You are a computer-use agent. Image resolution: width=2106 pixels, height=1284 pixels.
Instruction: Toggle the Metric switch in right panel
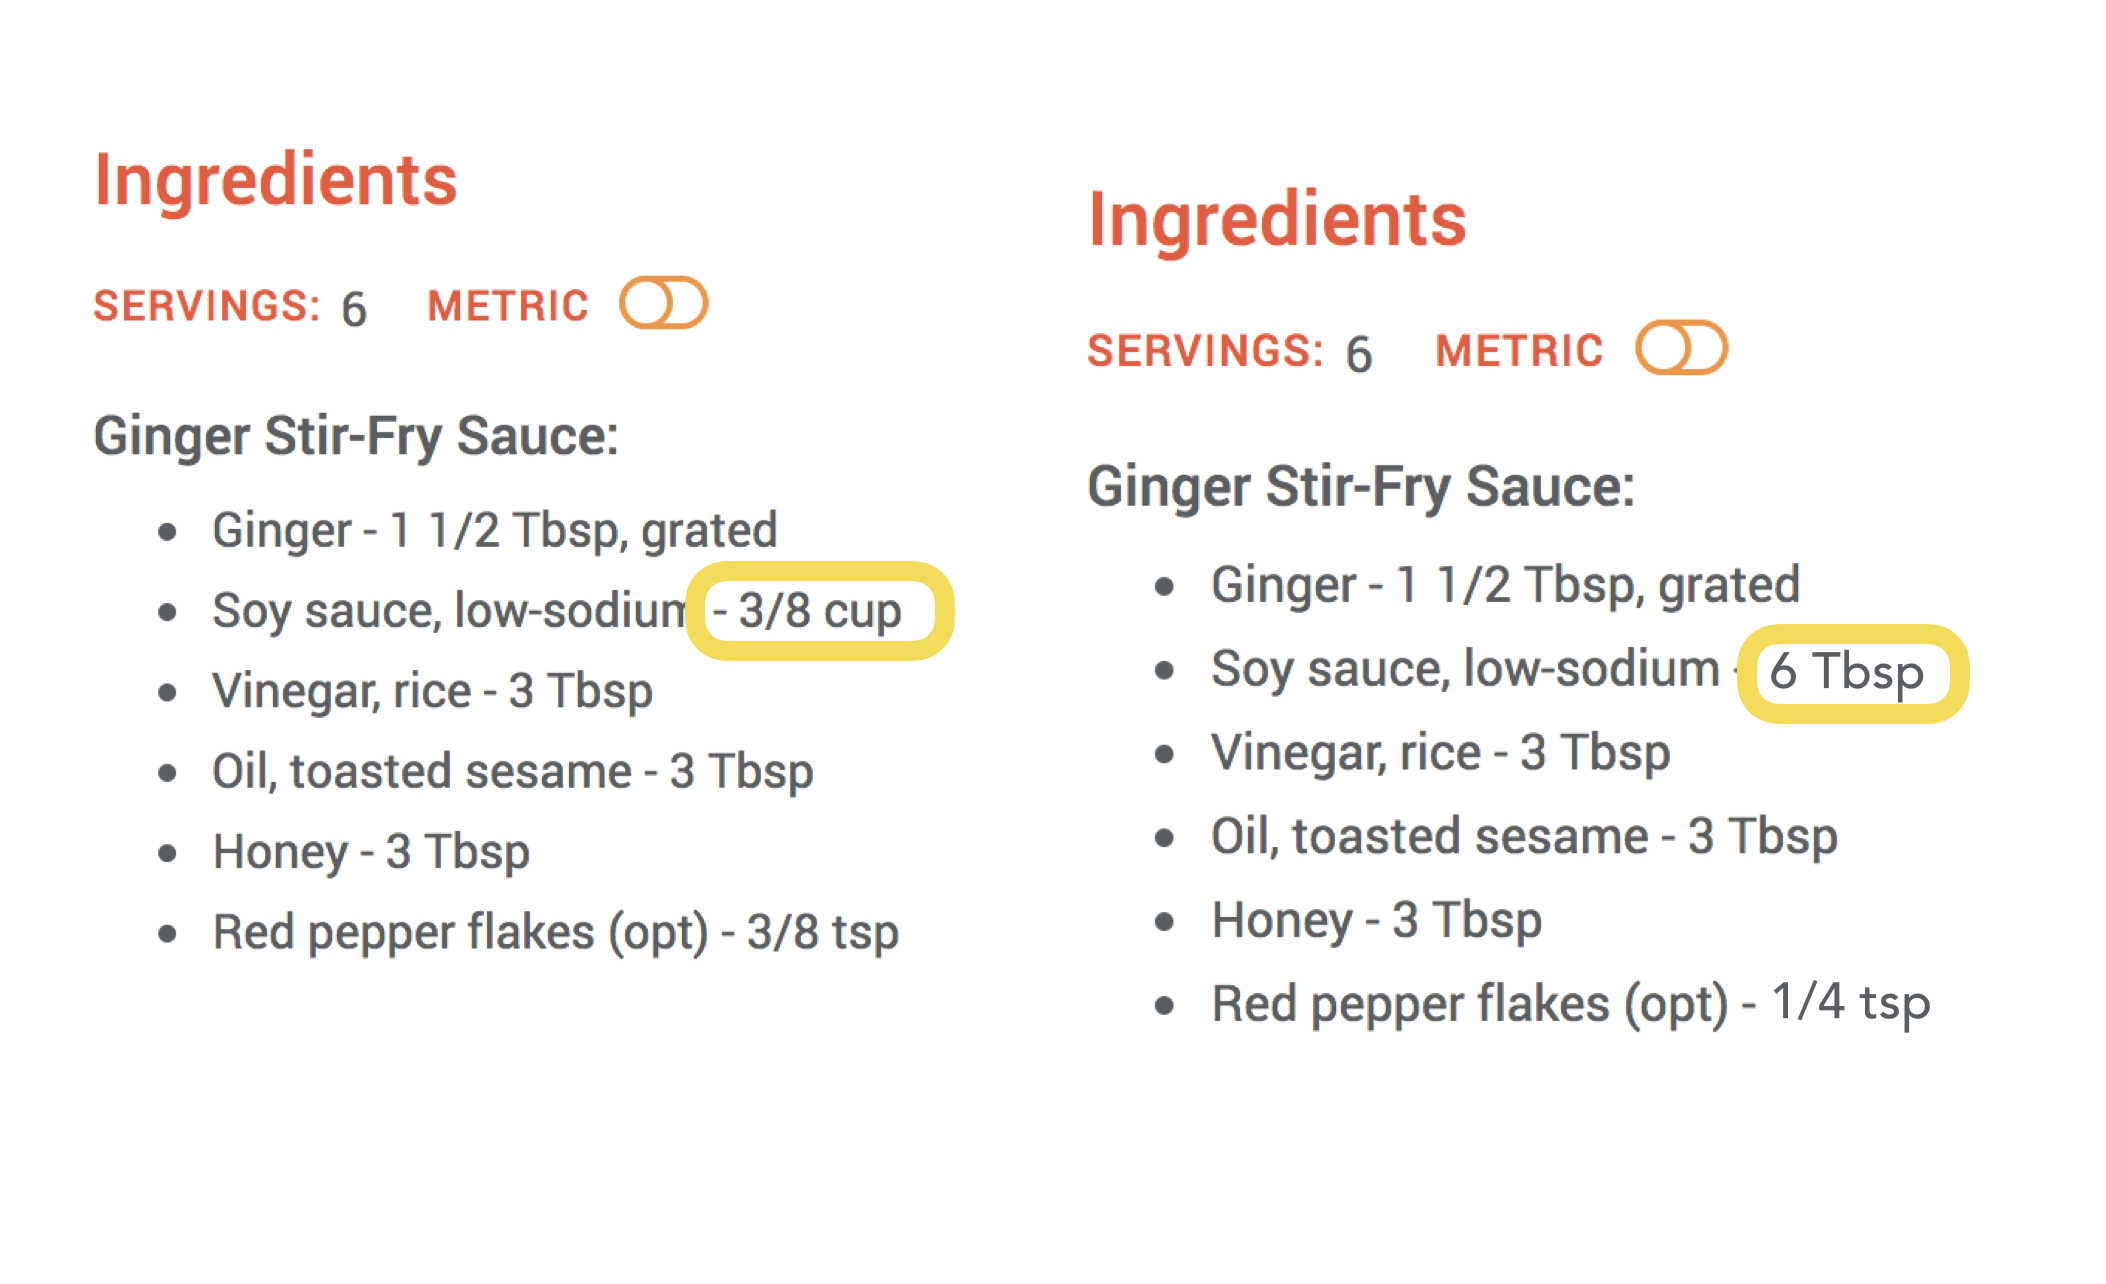point(1681,348)
